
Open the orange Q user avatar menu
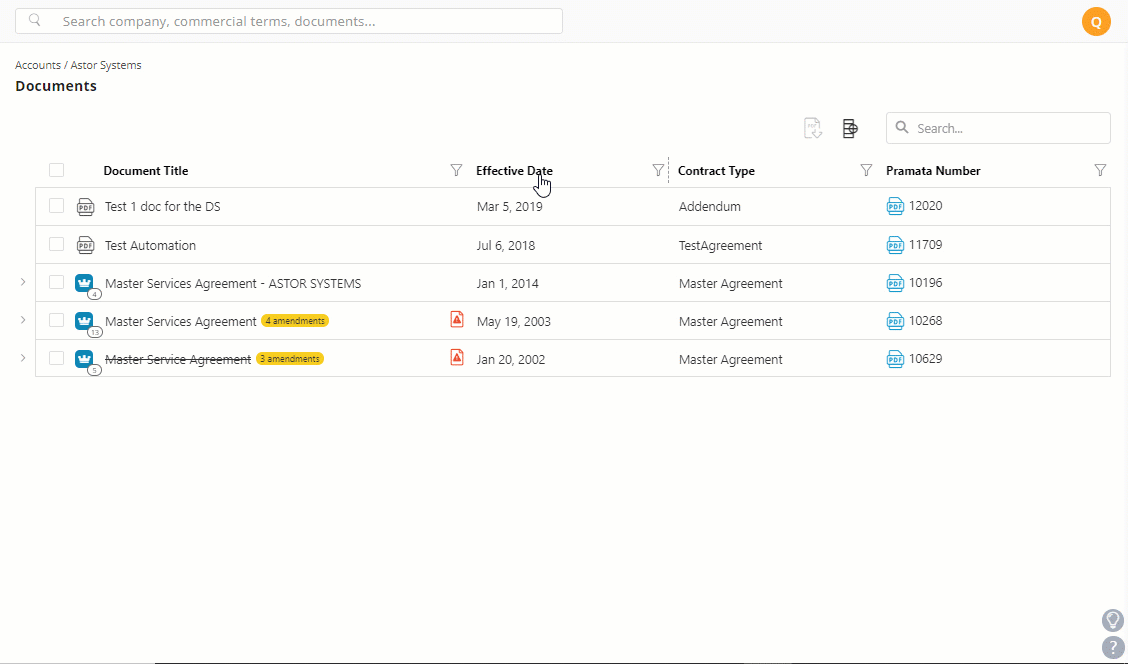pyautogui.click(x=1096, y=22)
